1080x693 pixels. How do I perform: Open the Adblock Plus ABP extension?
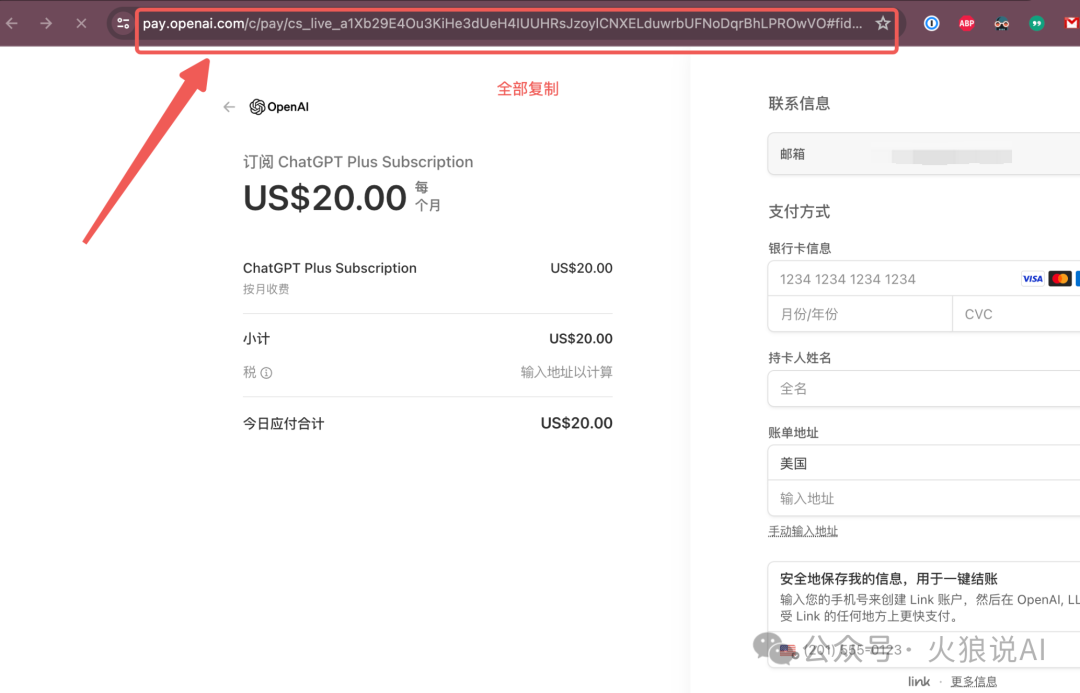[966, 23]
